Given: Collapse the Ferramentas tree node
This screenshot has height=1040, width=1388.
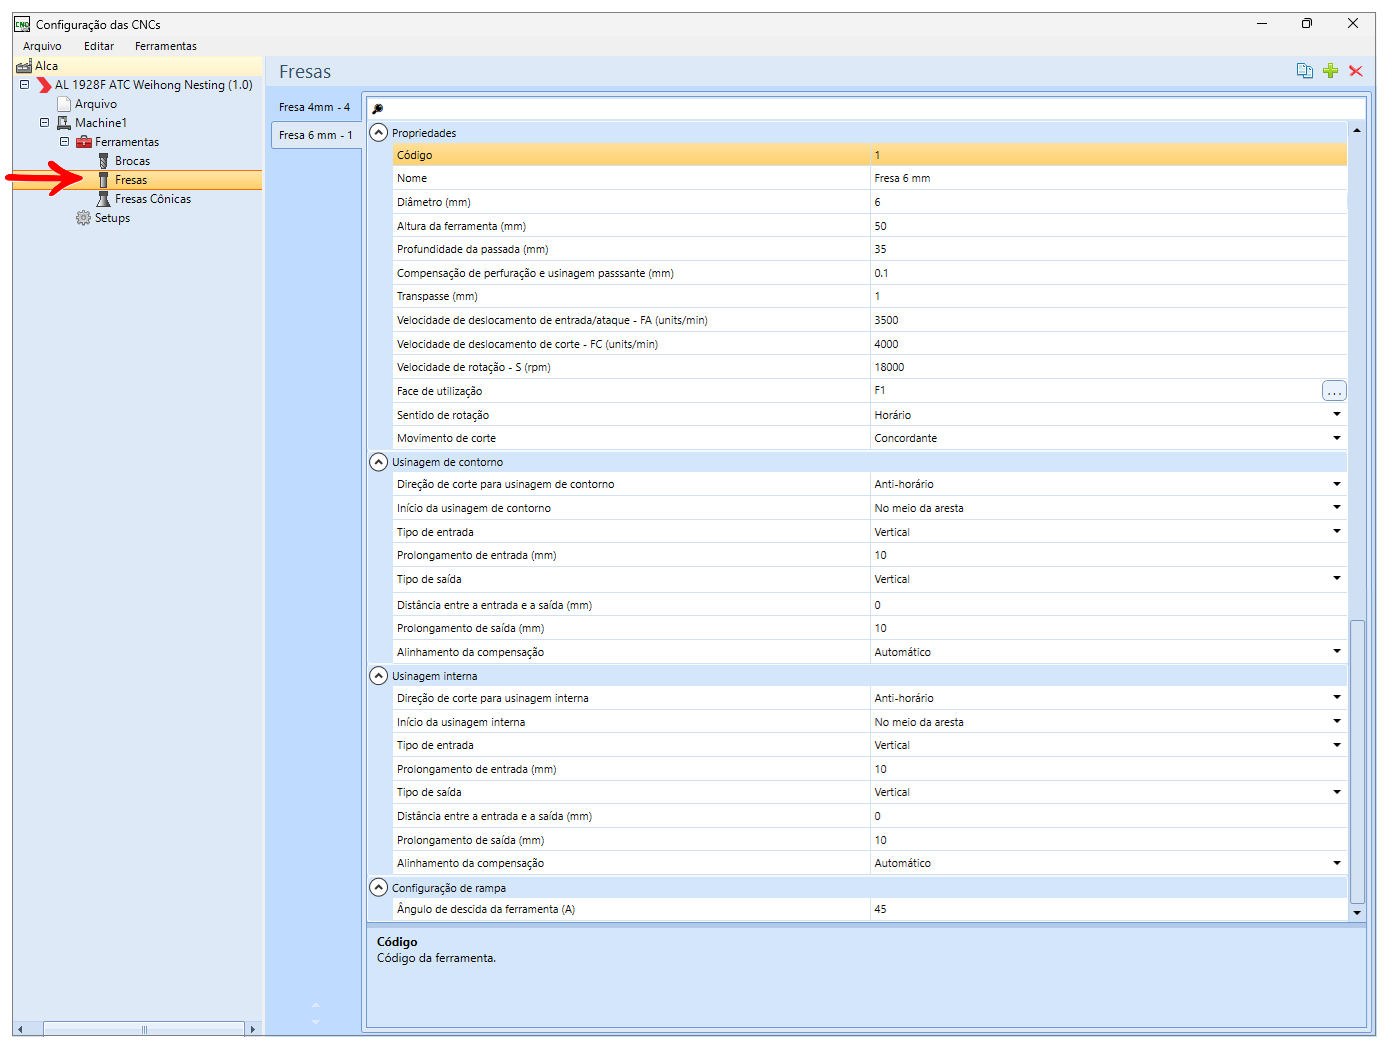Looking at the screenshot, I should pyautogui.click(x=64, y=142).
